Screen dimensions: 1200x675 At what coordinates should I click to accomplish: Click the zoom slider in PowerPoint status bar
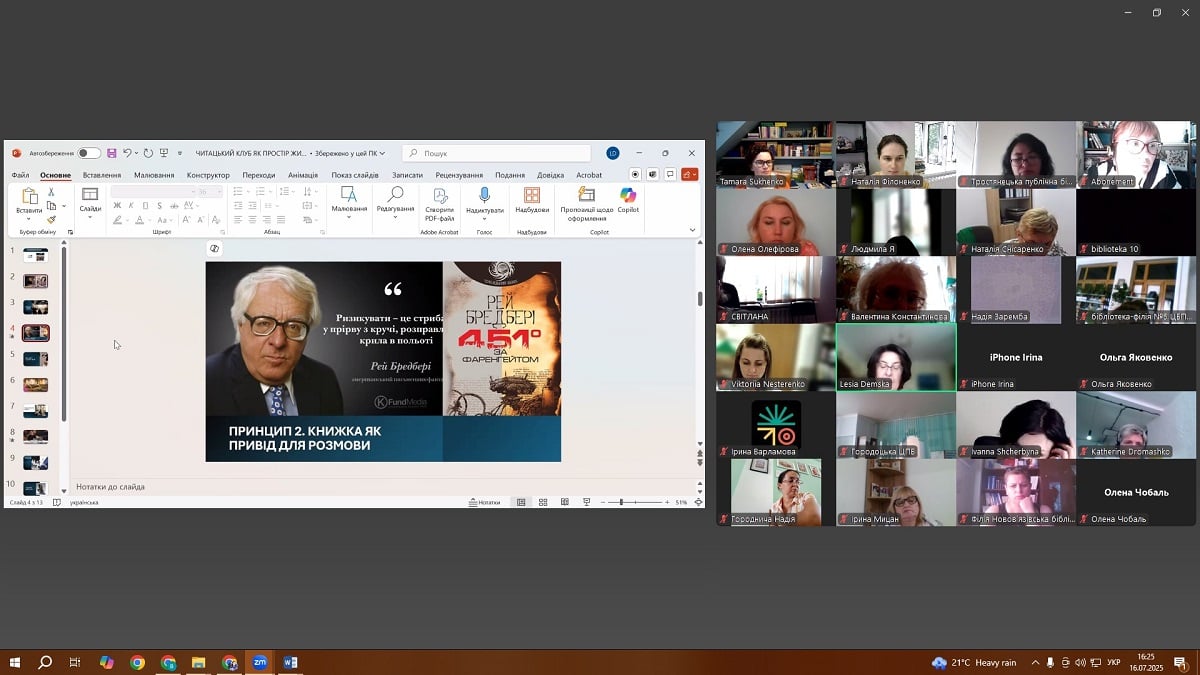(636, 502)
